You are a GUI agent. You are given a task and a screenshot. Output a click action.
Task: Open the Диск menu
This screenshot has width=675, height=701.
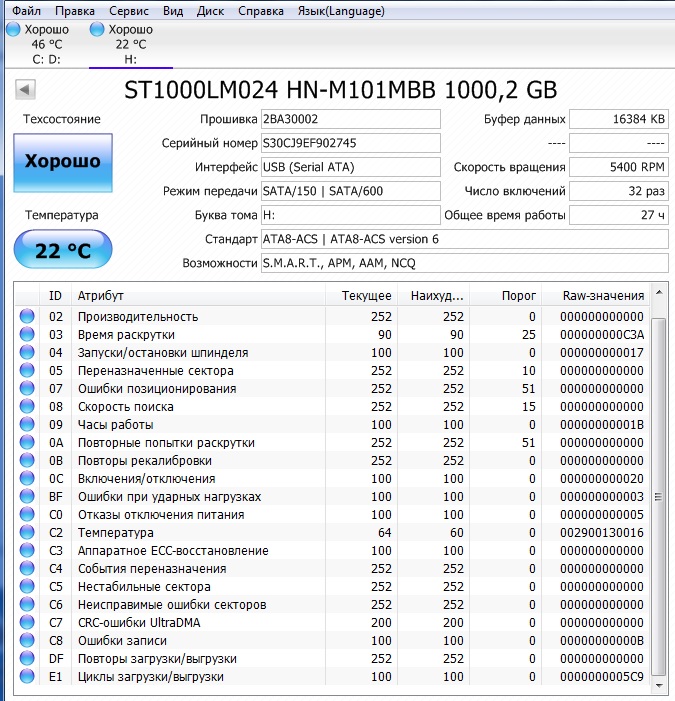click(x=210, y=11)
